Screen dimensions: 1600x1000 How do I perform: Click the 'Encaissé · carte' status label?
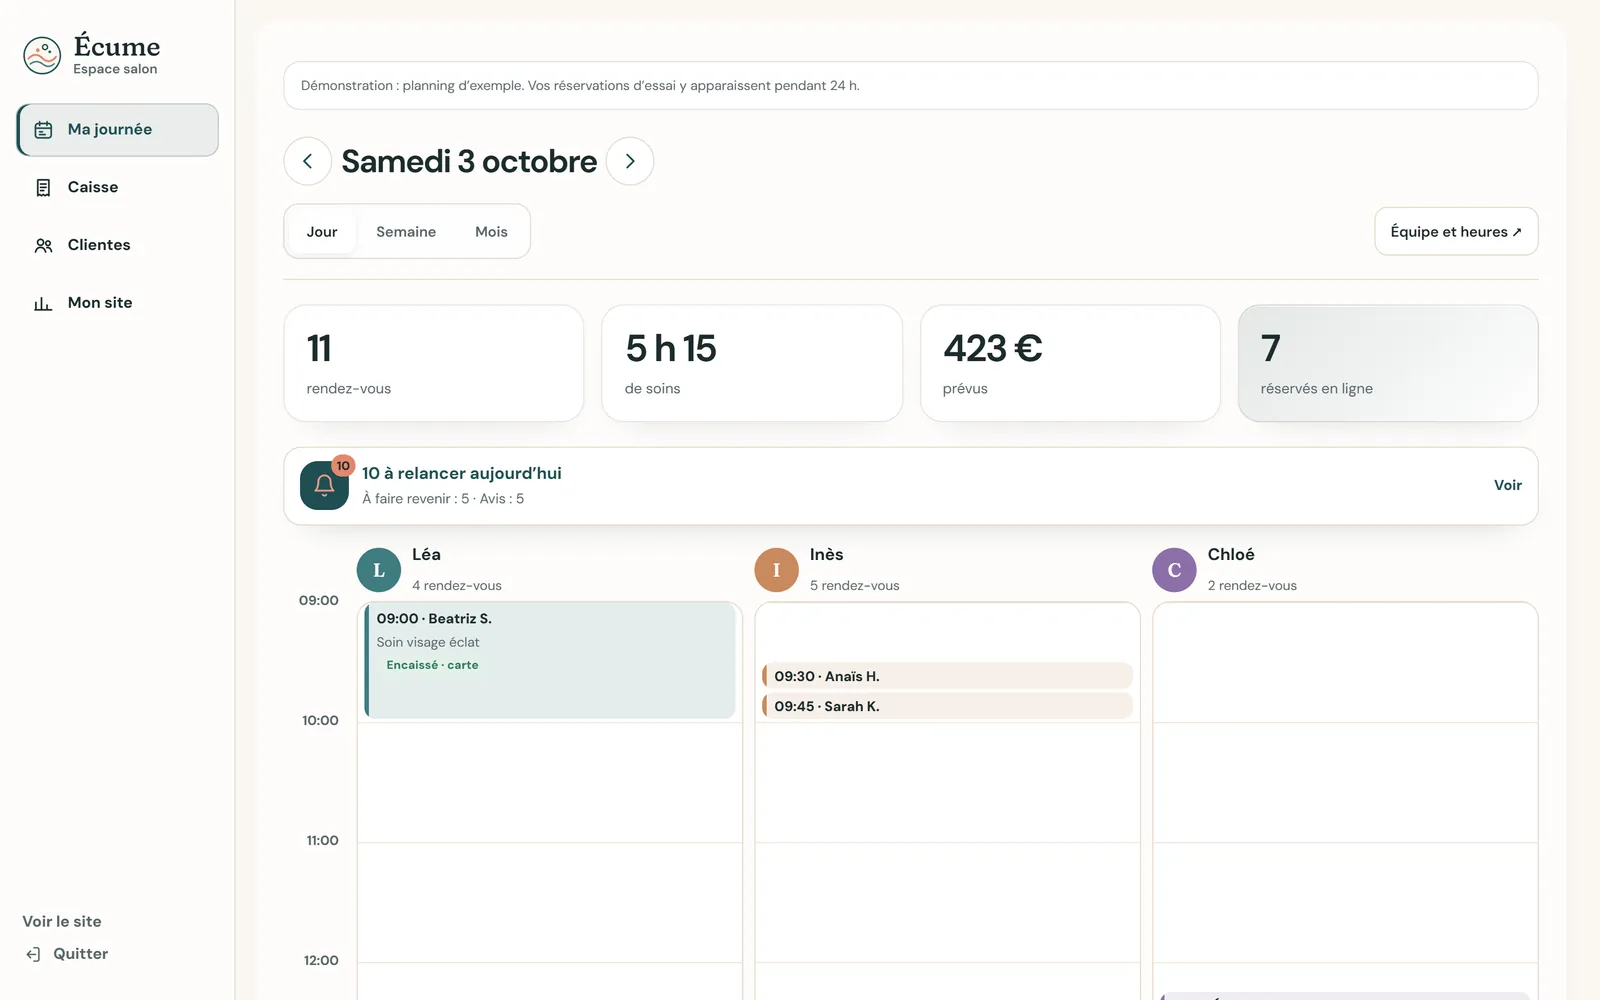pos(432,665)
